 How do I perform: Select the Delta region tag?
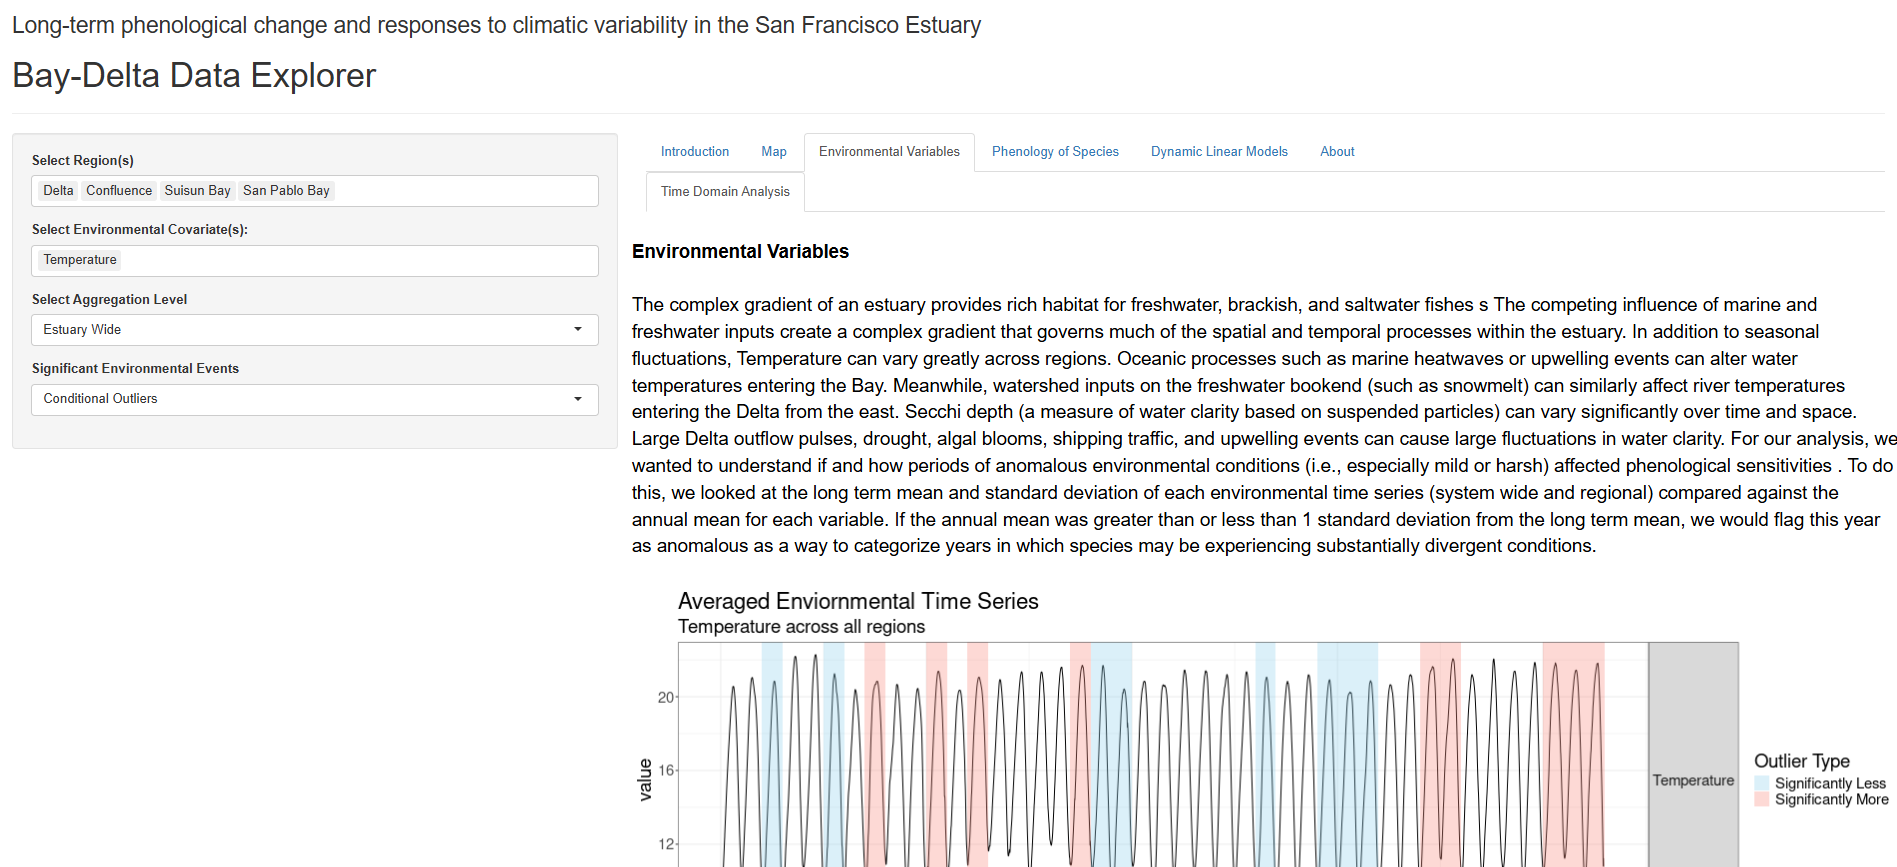(58, 191)
